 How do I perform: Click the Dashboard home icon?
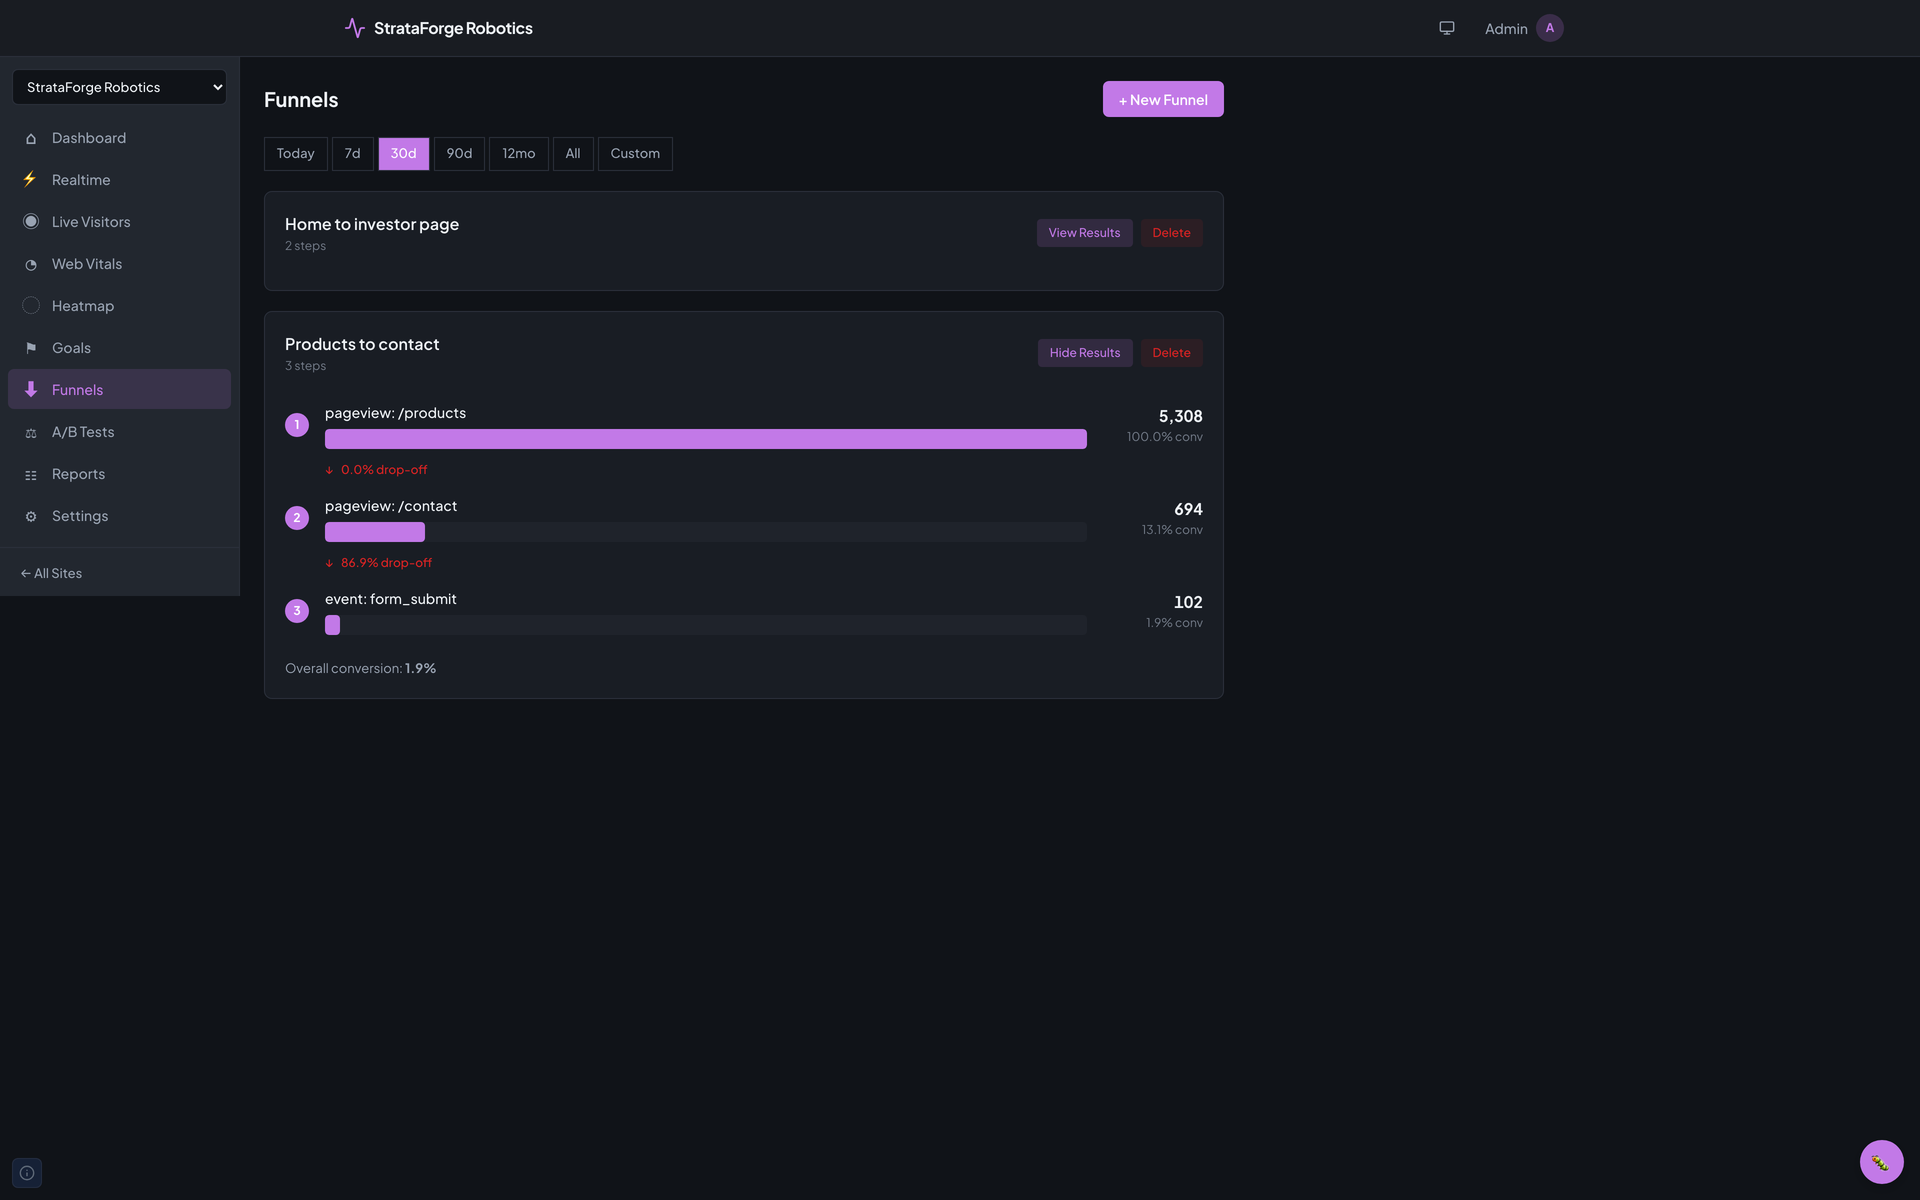31,138
